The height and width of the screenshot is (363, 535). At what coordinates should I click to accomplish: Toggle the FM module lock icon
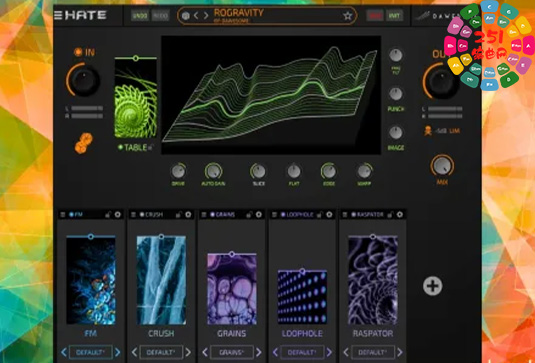pyautogui.click(x=108, y=215)
